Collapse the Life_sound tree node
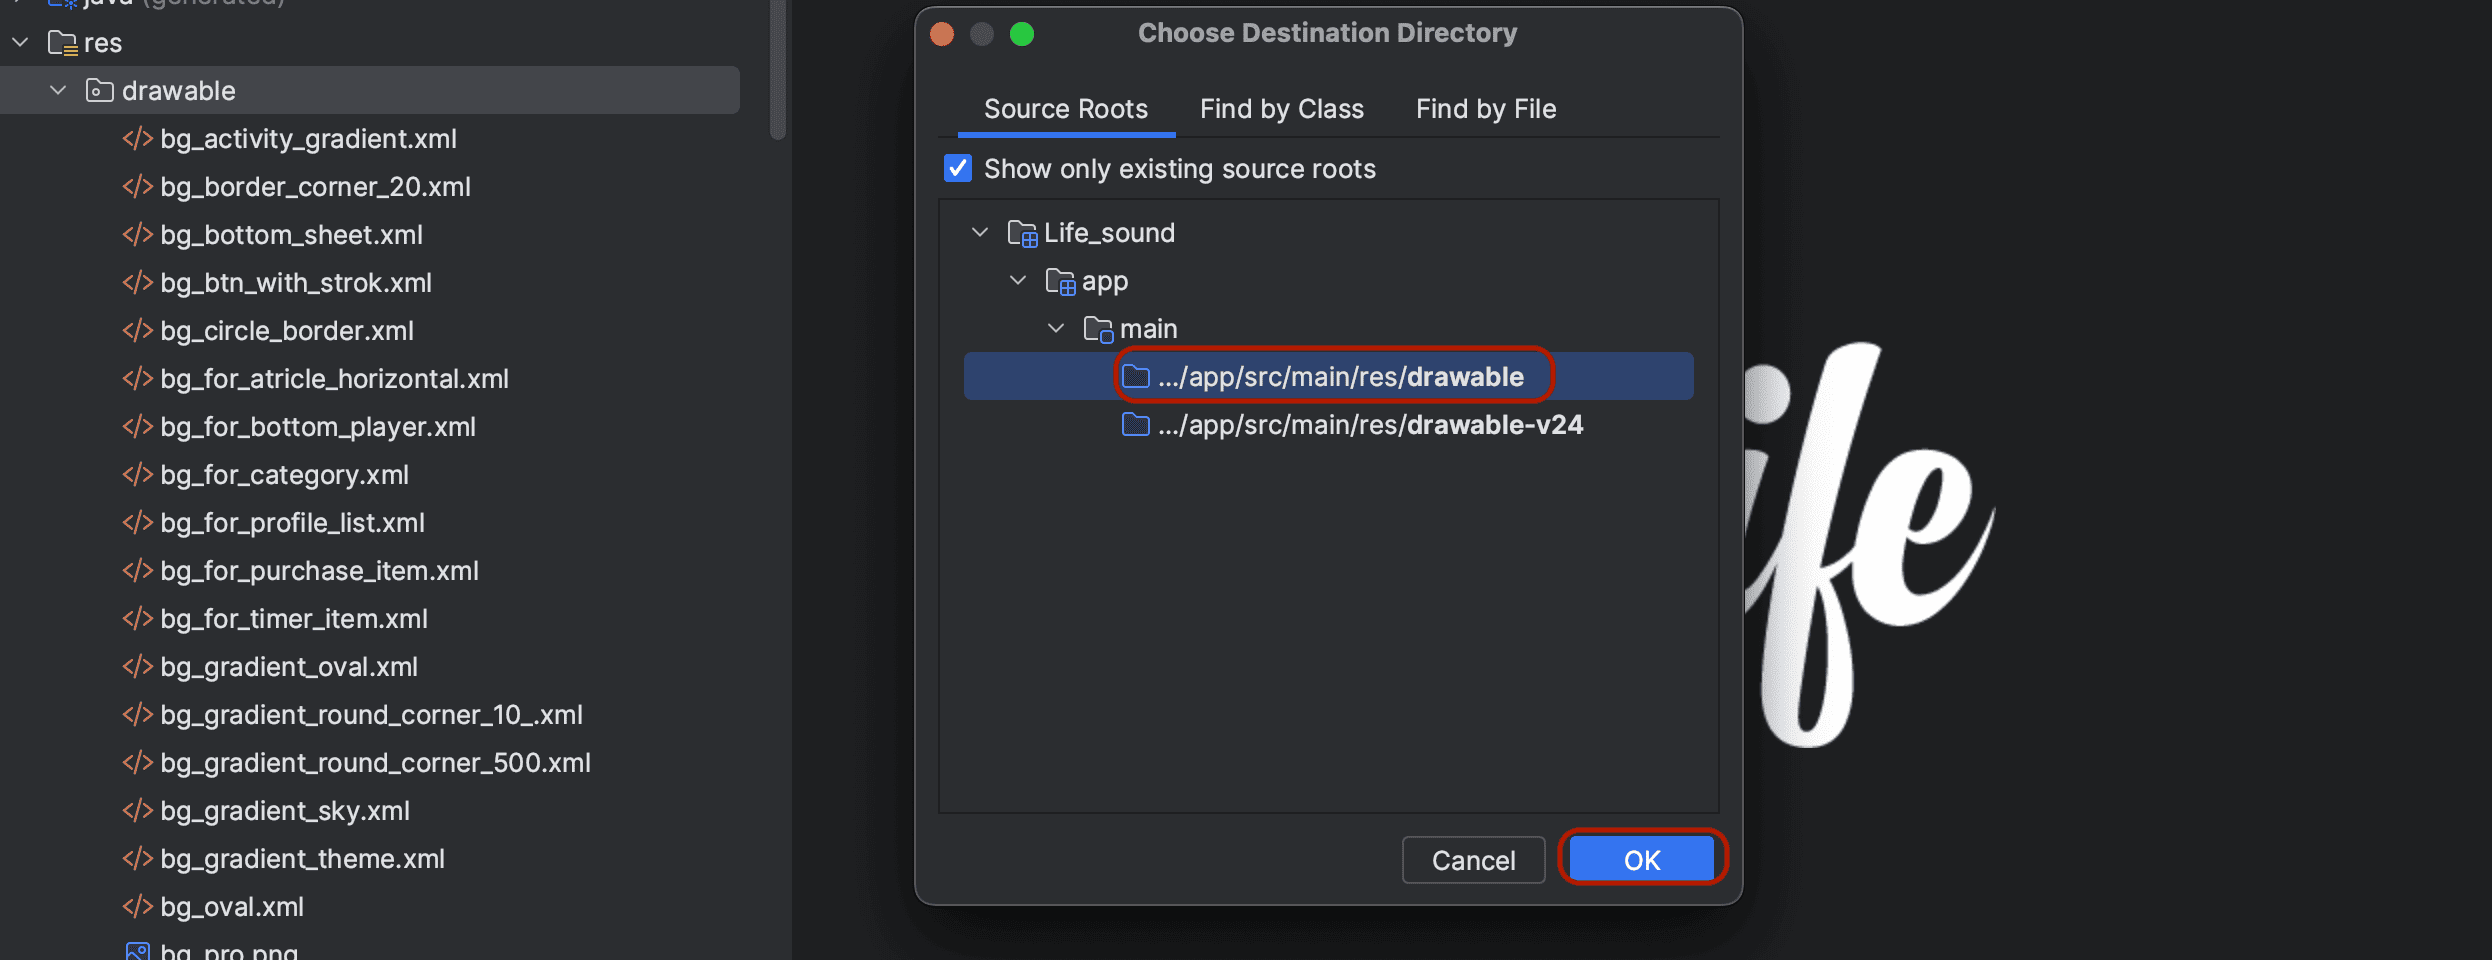This screenshot has width=2492, height=960. pos(980,233)
